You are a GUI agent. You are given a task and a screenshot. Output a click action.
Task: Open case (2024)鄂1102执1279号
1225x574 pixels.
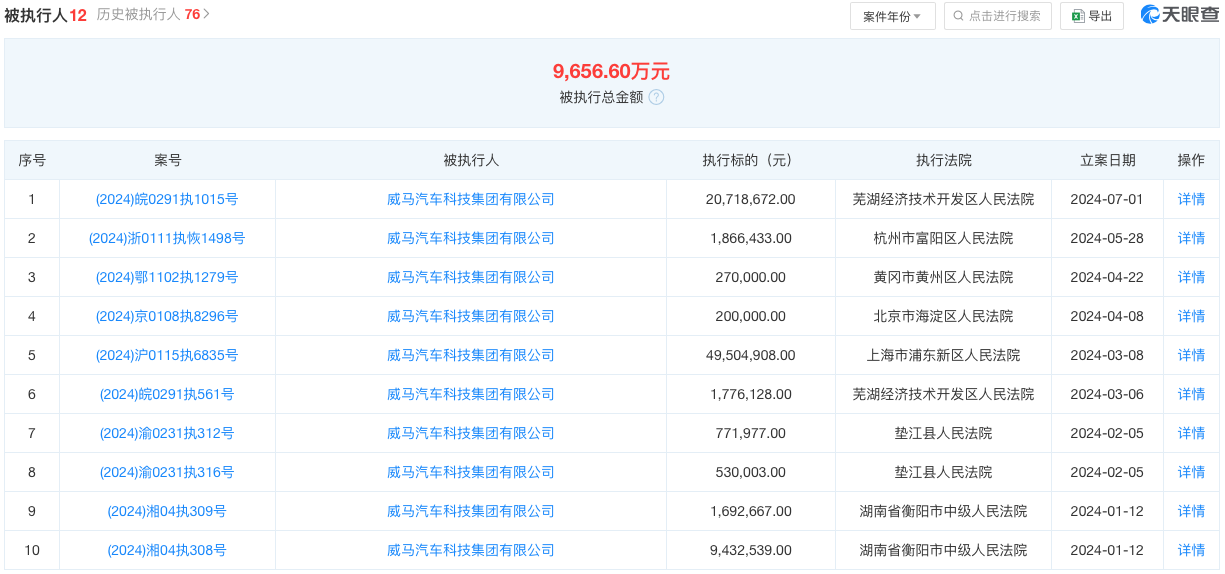pos(167,277)
